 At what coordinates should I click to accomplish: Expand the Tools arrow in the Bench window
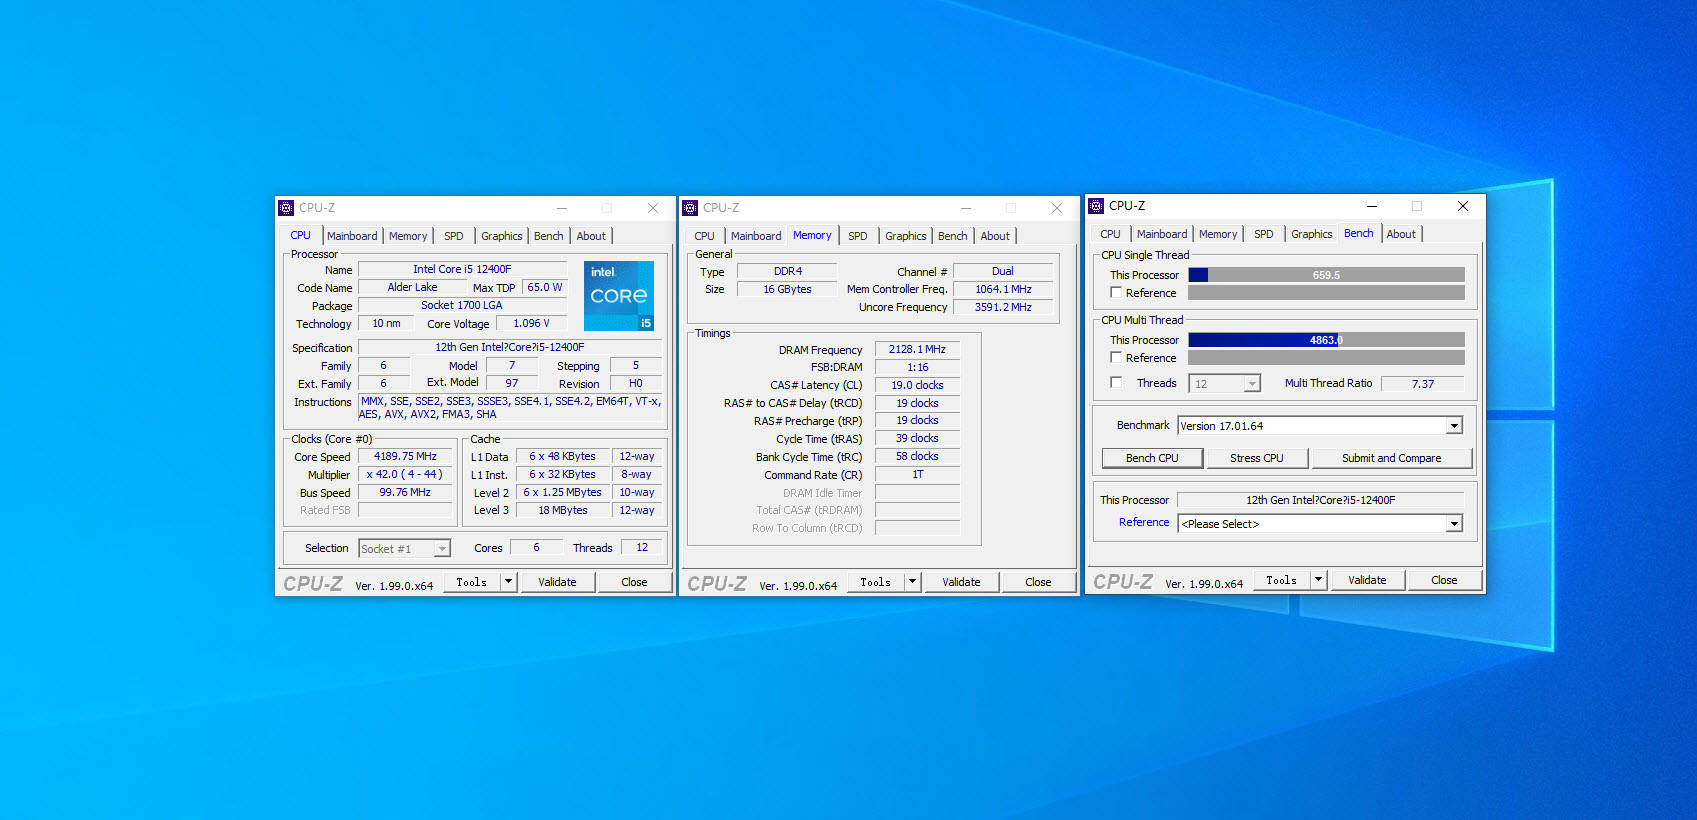1319,580
